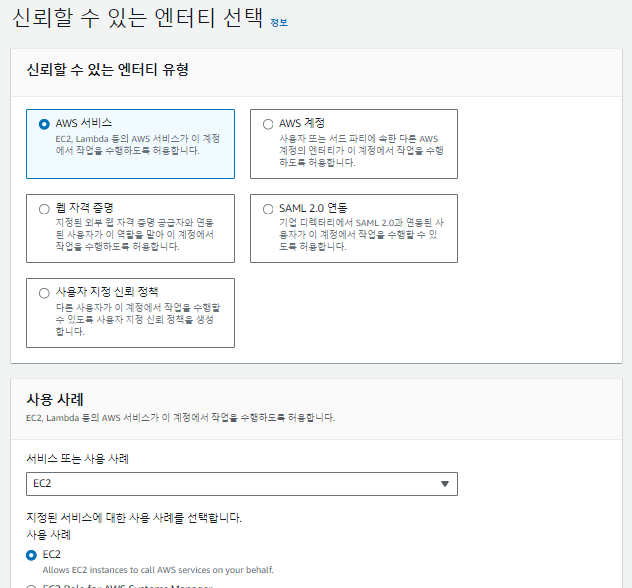The image size is (632, 588).
Task: Click the SAML 2.0 연동 card description
Action: point(362,235)
